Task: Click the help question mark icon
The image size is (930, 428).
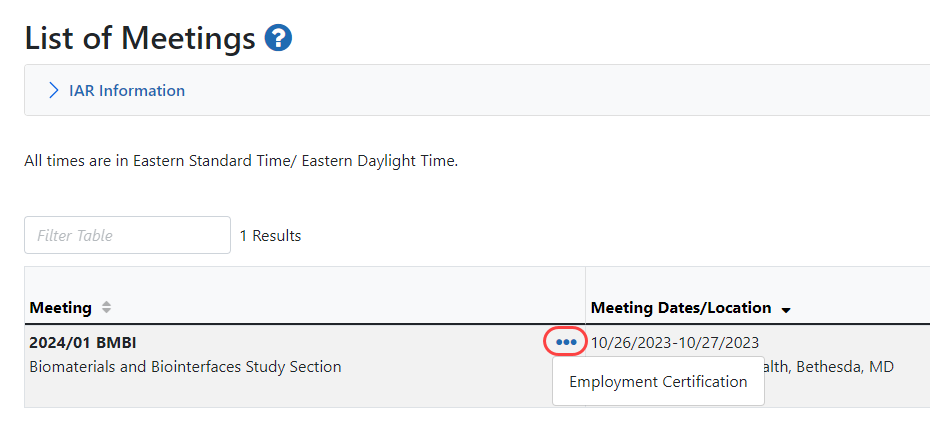Action: [x=278, y=39]
